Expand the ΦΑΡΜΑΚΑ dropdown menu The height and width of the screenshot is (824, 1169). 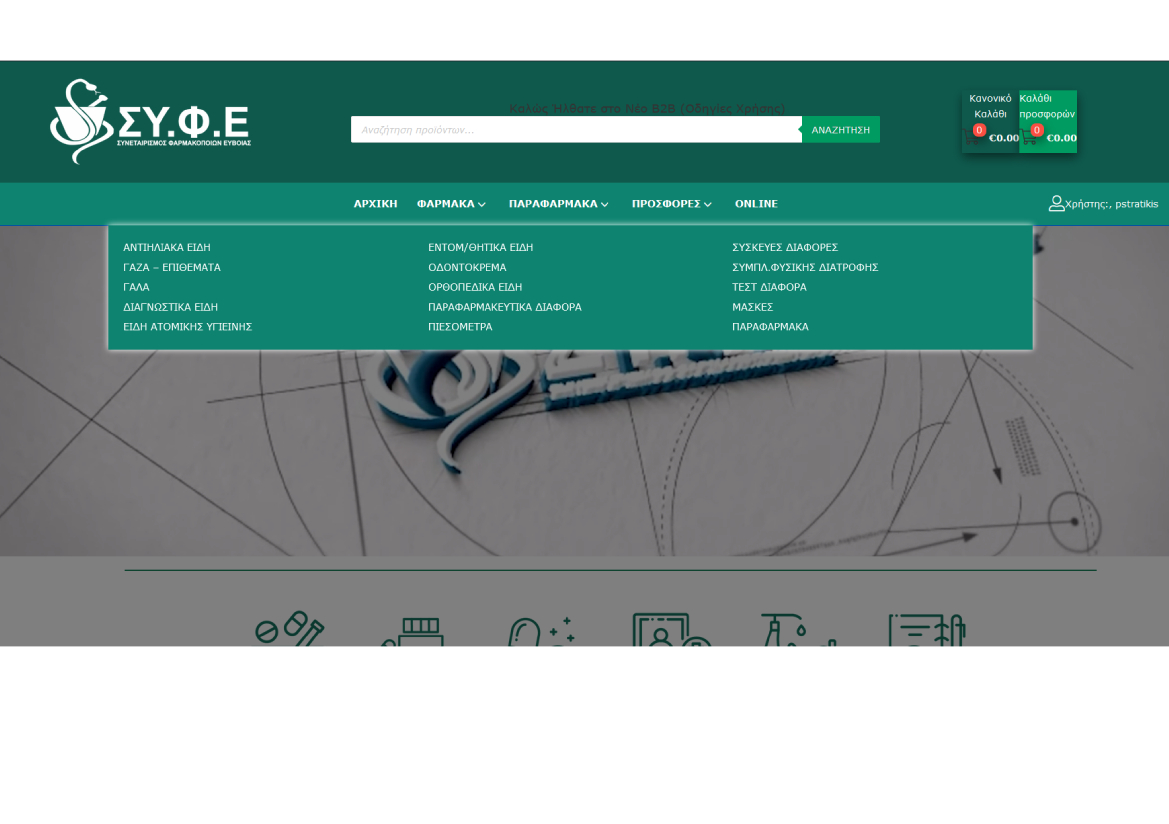pyautogui.click(x=451, y=204)
